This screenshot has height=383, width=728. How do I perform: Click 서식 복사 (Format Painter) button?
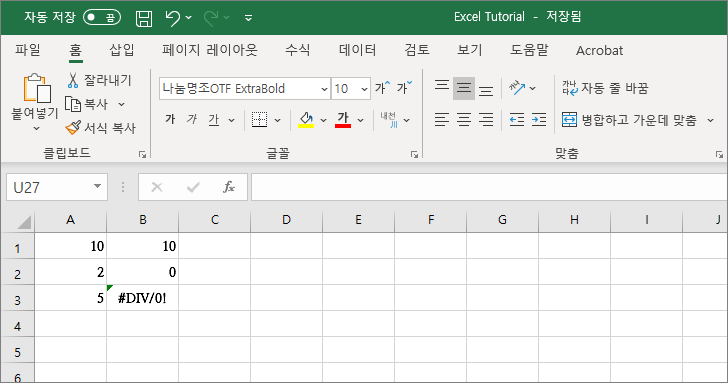pos(100,128)
